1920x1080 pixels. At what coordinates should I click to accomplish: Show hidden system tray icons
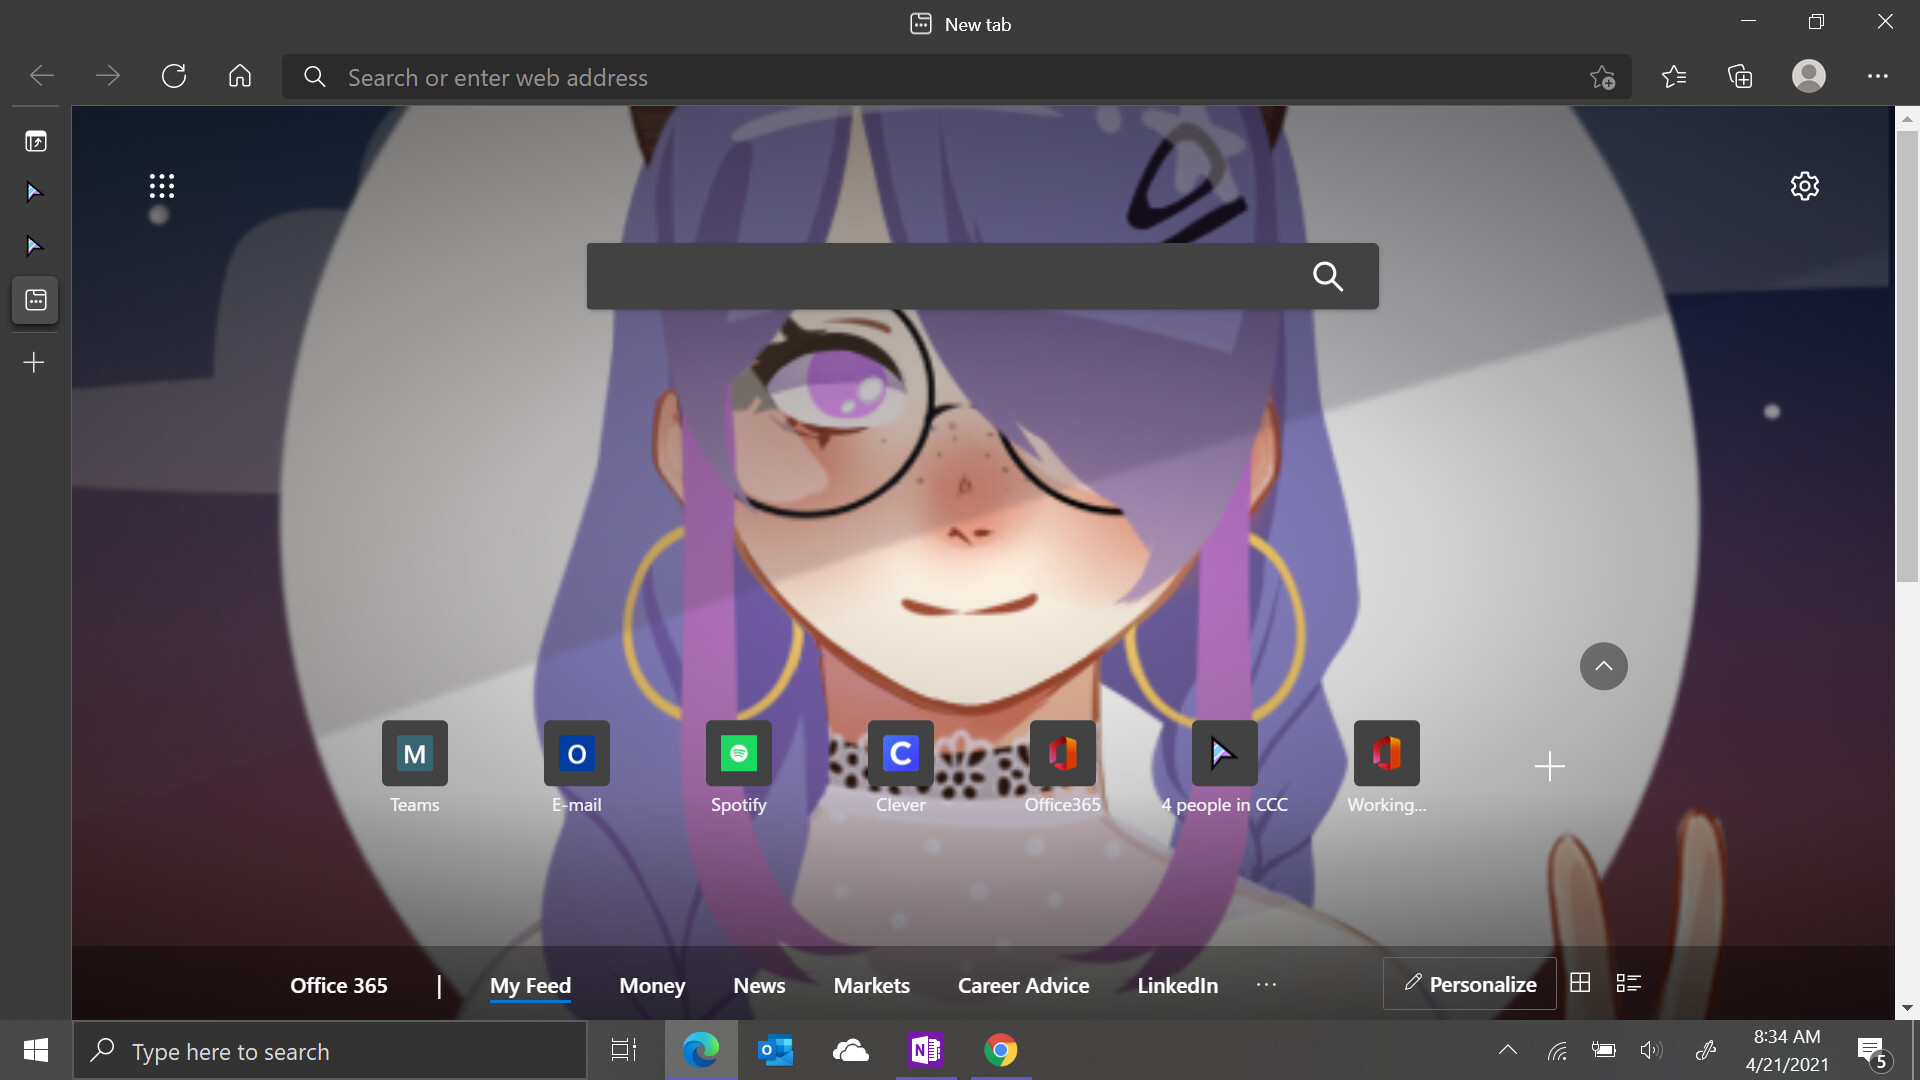[1507, 1050]
